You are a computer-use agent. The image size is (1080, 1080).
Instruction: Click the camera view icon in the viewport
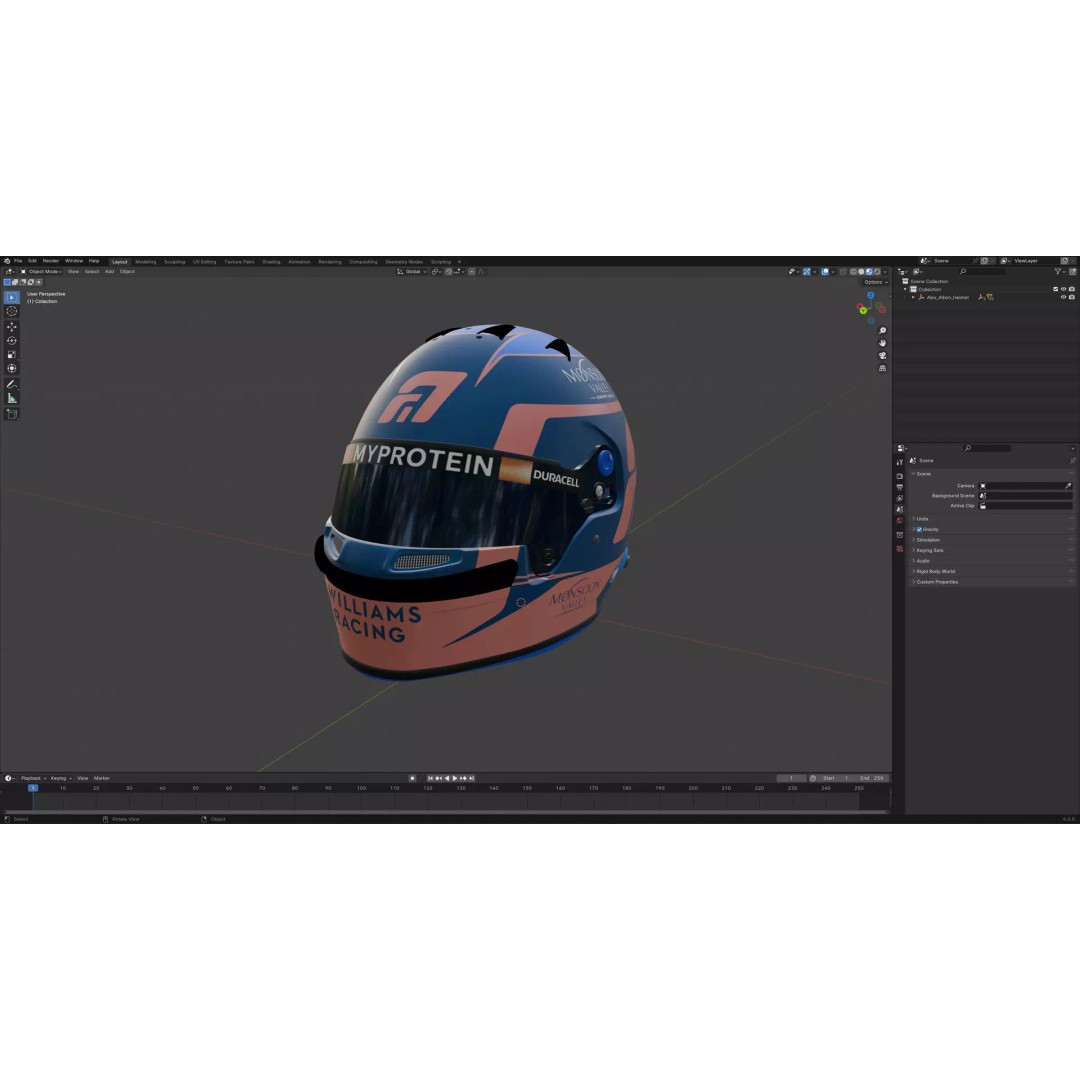[882, 356]
